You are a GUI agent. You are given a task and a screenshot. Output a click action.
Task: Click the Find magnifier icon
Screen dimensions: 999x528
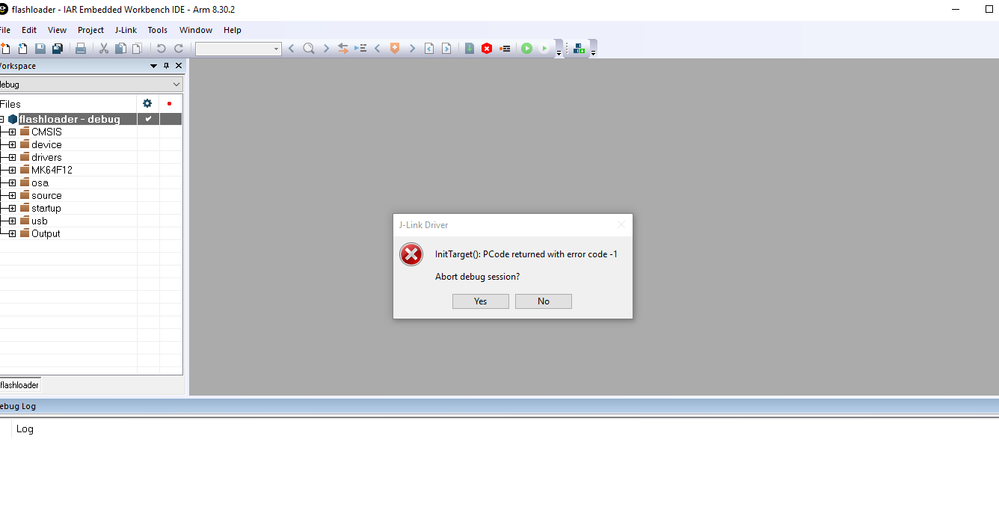[x=308, y=48]
